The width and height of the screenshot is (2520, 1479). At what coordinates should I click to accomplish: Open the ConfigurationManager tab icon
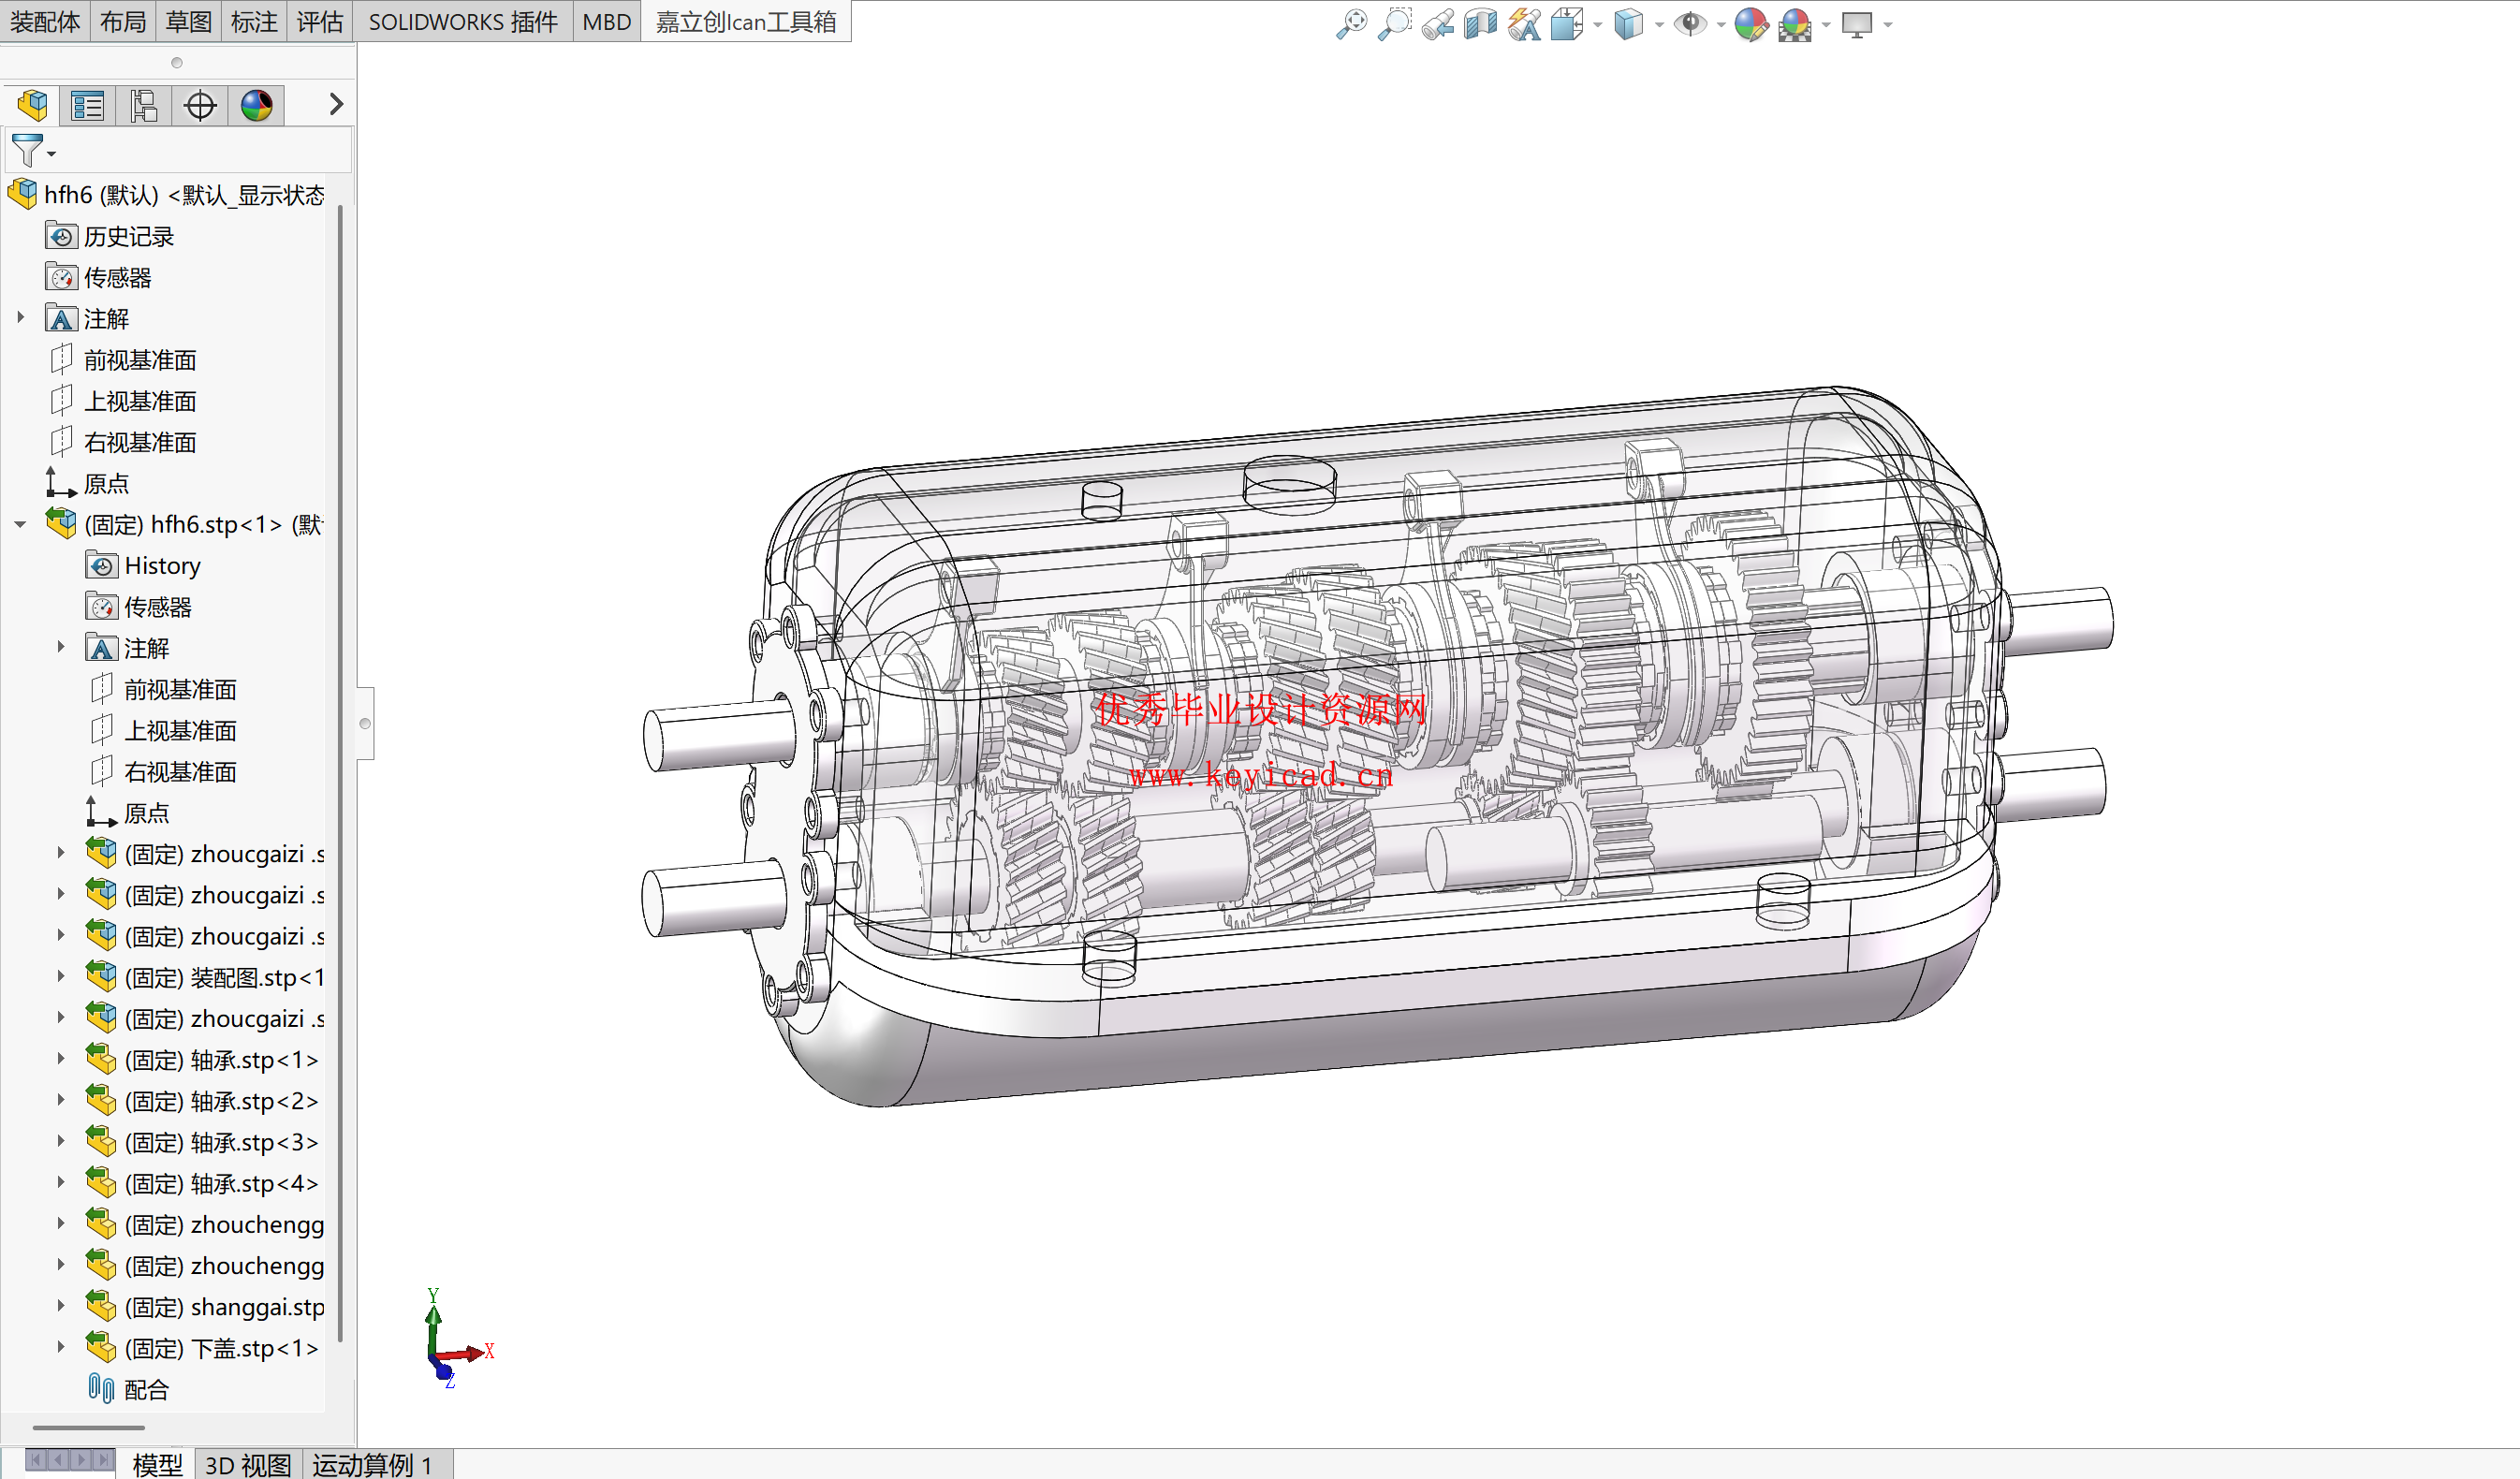coord(144,105)
